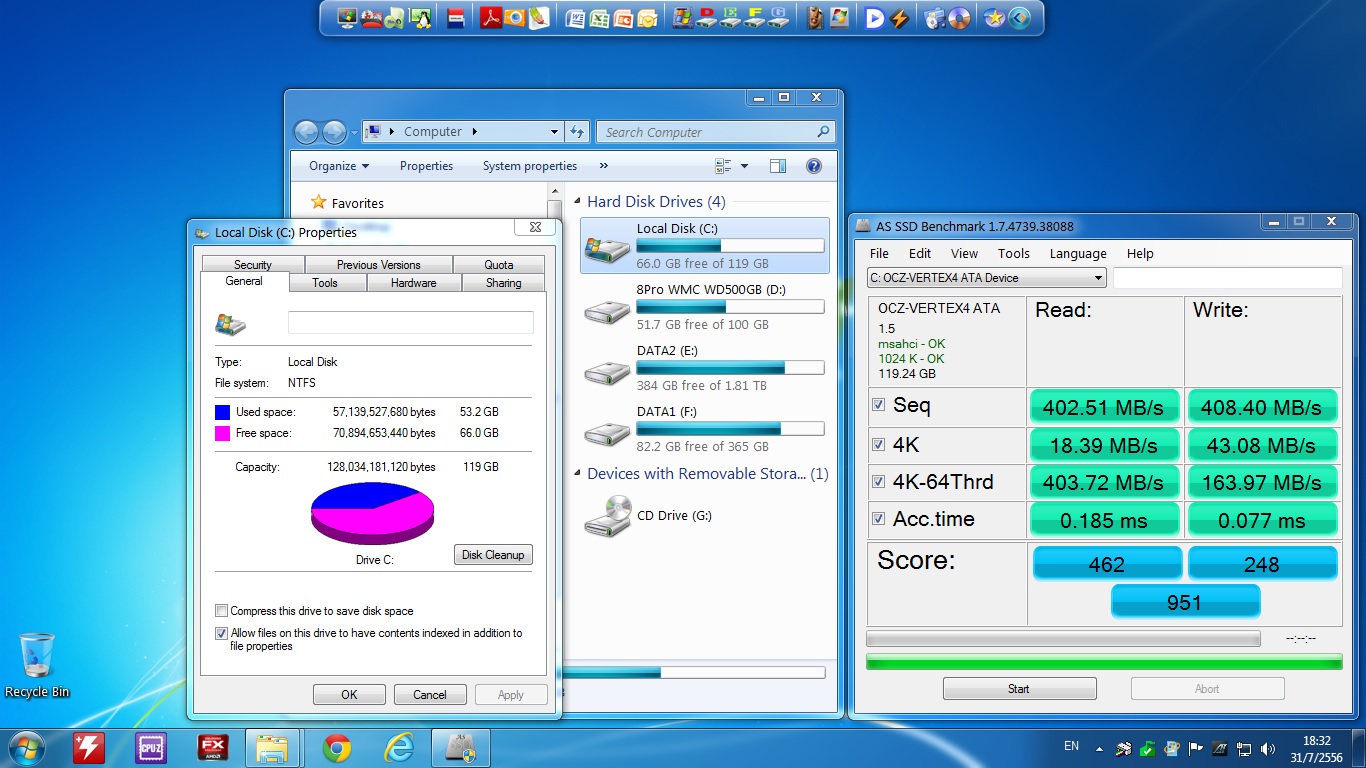Click the drive label field in Properties

pyautogui.click(x=411, y=322)
